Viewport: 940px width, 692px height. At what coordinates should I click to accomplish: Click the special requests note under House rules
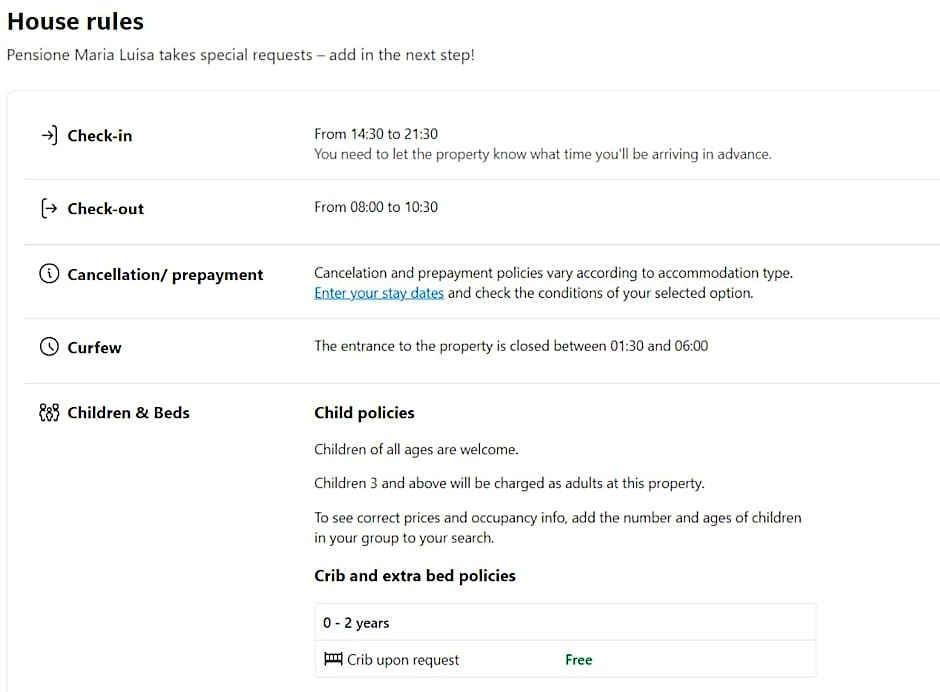(240, 55)
